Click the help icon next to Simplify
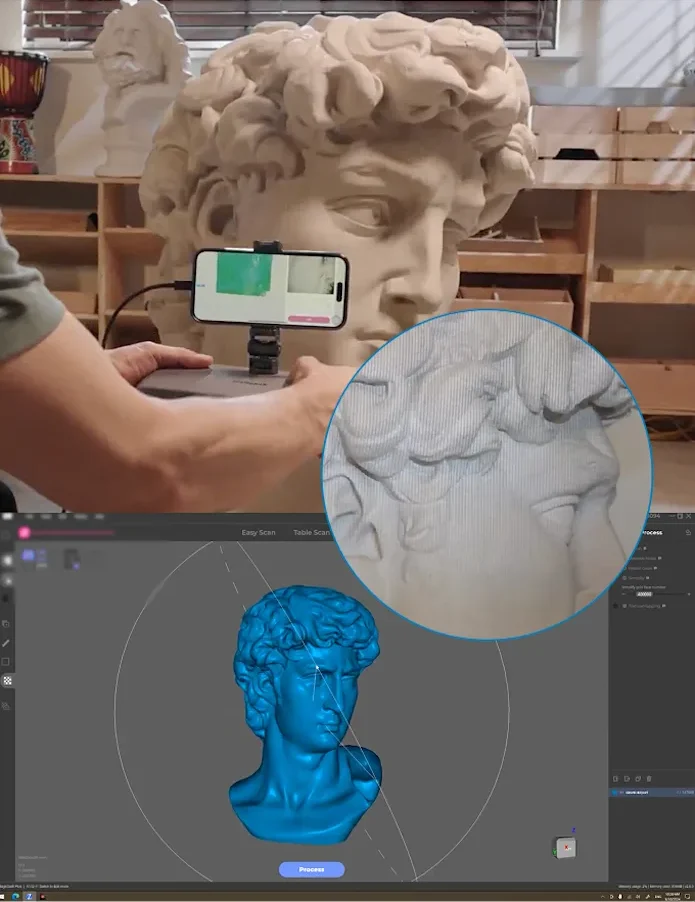The width and height of the screenshot is (695, 902). click(647, 578)
